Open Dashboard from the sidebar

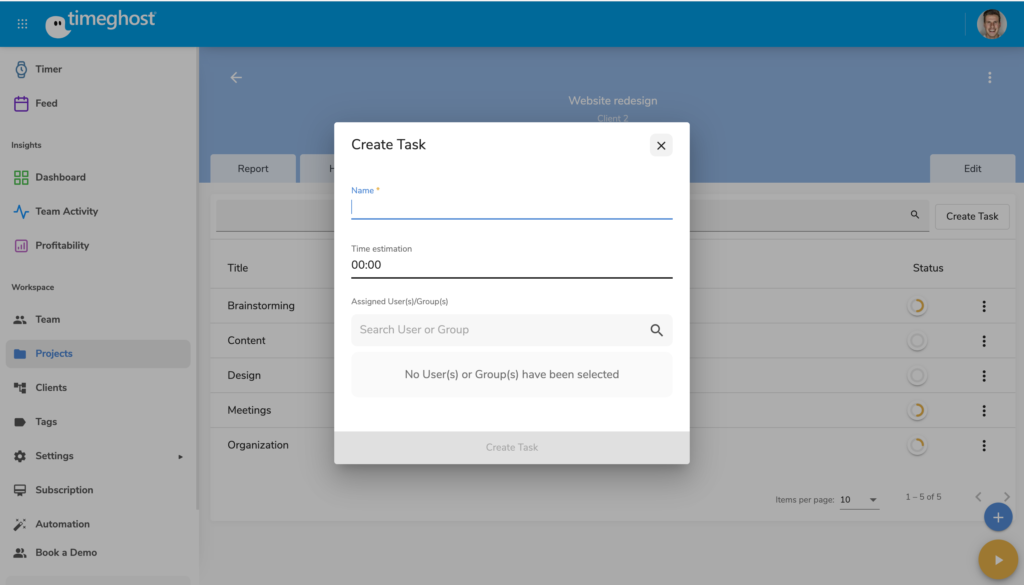point(60,177)
